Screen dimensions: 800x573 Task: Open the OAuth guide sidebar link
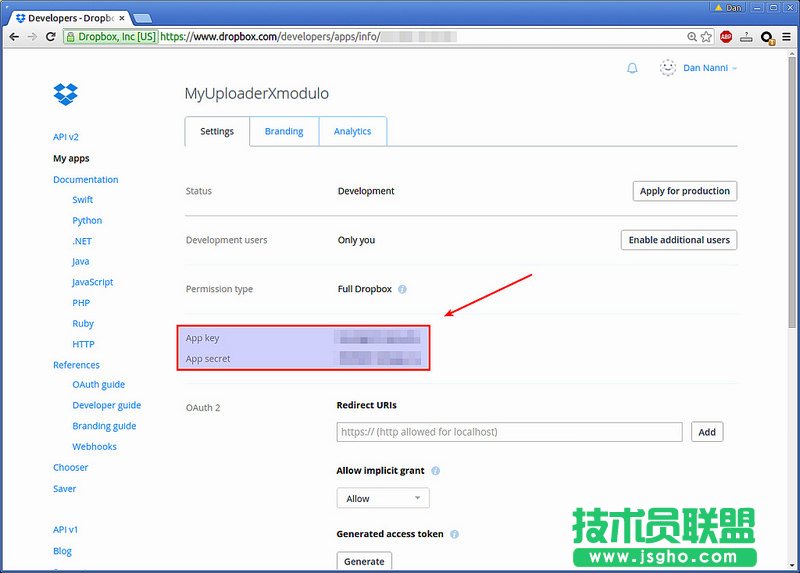point(98,385)
